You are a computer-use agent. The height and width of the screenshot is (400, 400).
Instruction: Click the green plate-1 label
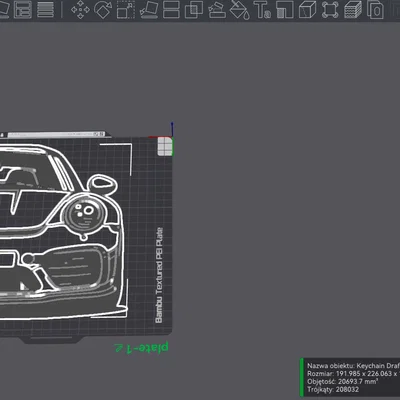tap(141, 348)
